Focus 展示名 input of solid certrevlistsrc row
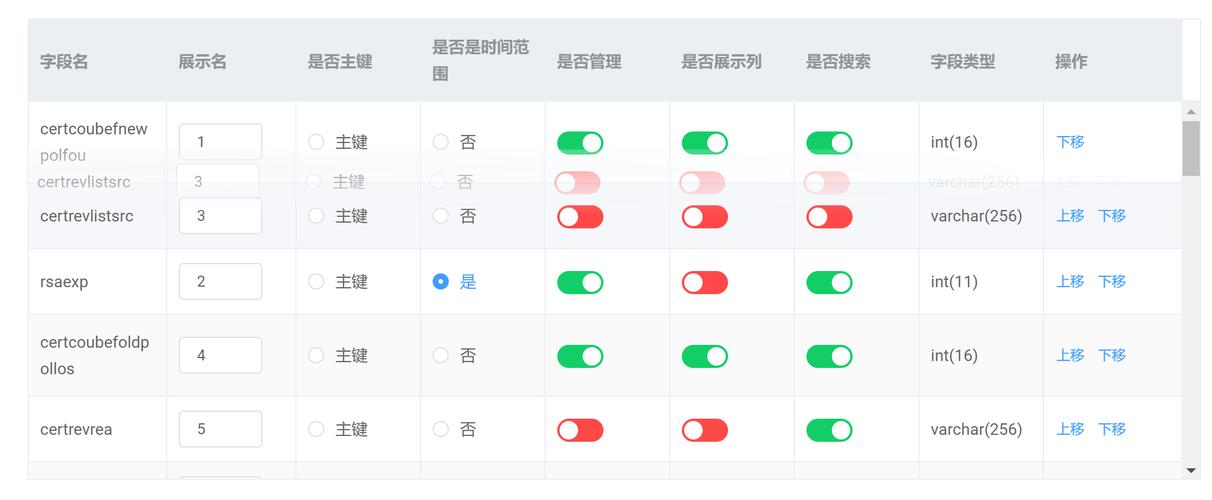Image resolution: width=1212 pixels, height=500 pixels. pyautogui.click(x=220, y=216)
